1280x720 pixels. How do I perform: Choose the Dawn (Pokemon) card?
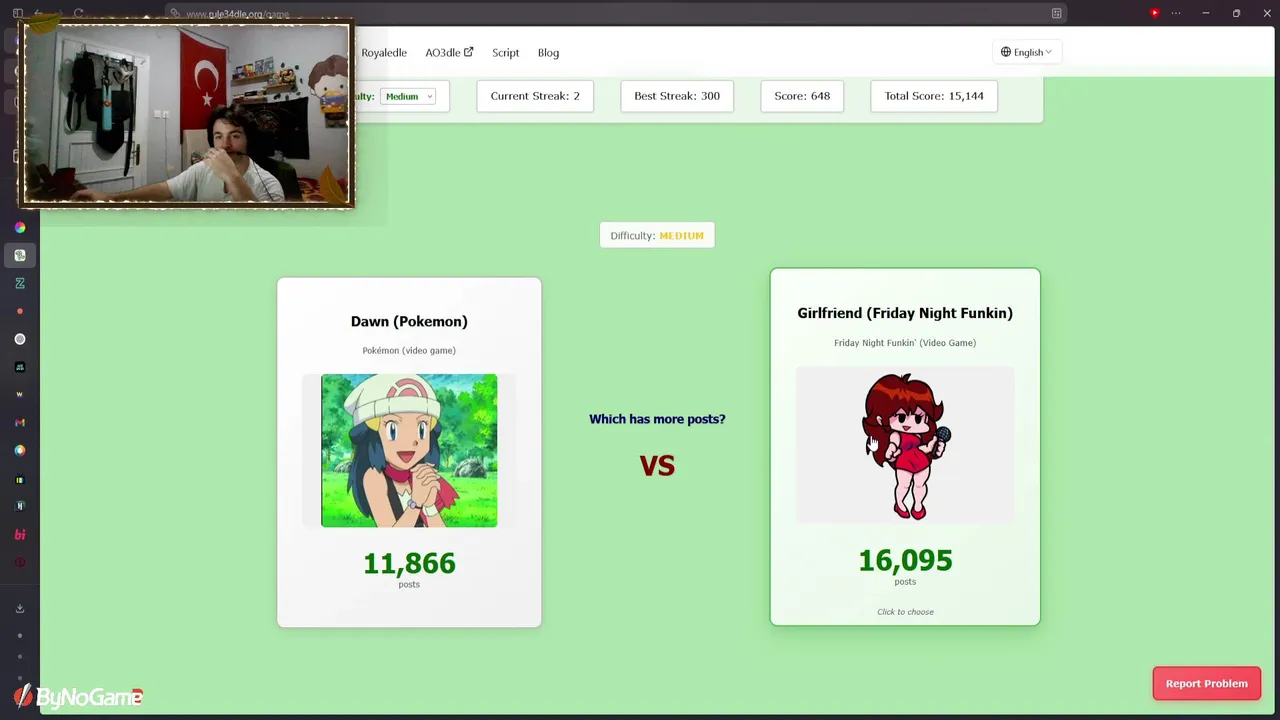pos(409,452)
